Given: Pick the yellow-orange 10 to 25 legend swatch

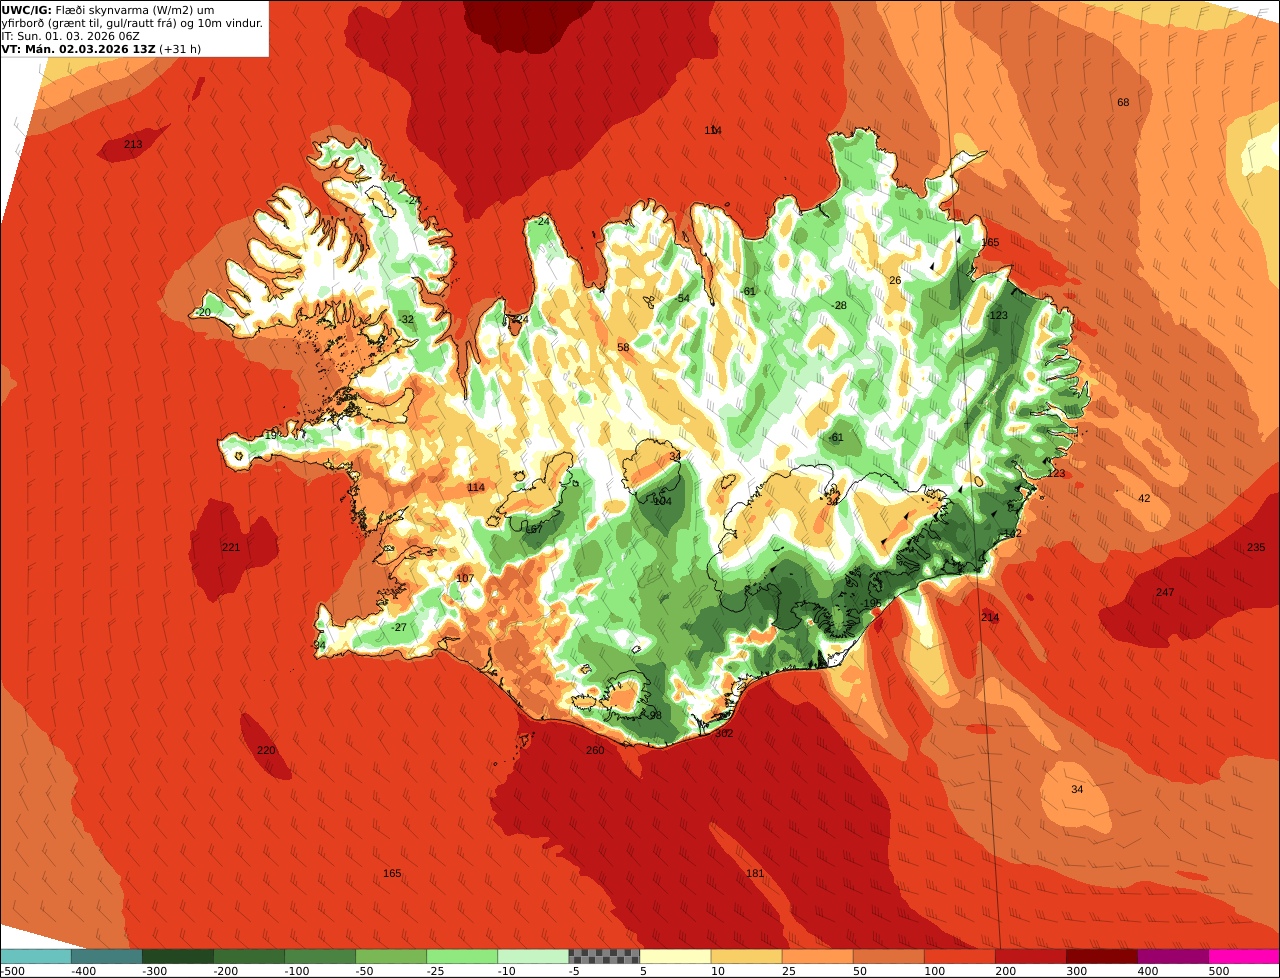Looking at the screenshot, I should point(746,956).
